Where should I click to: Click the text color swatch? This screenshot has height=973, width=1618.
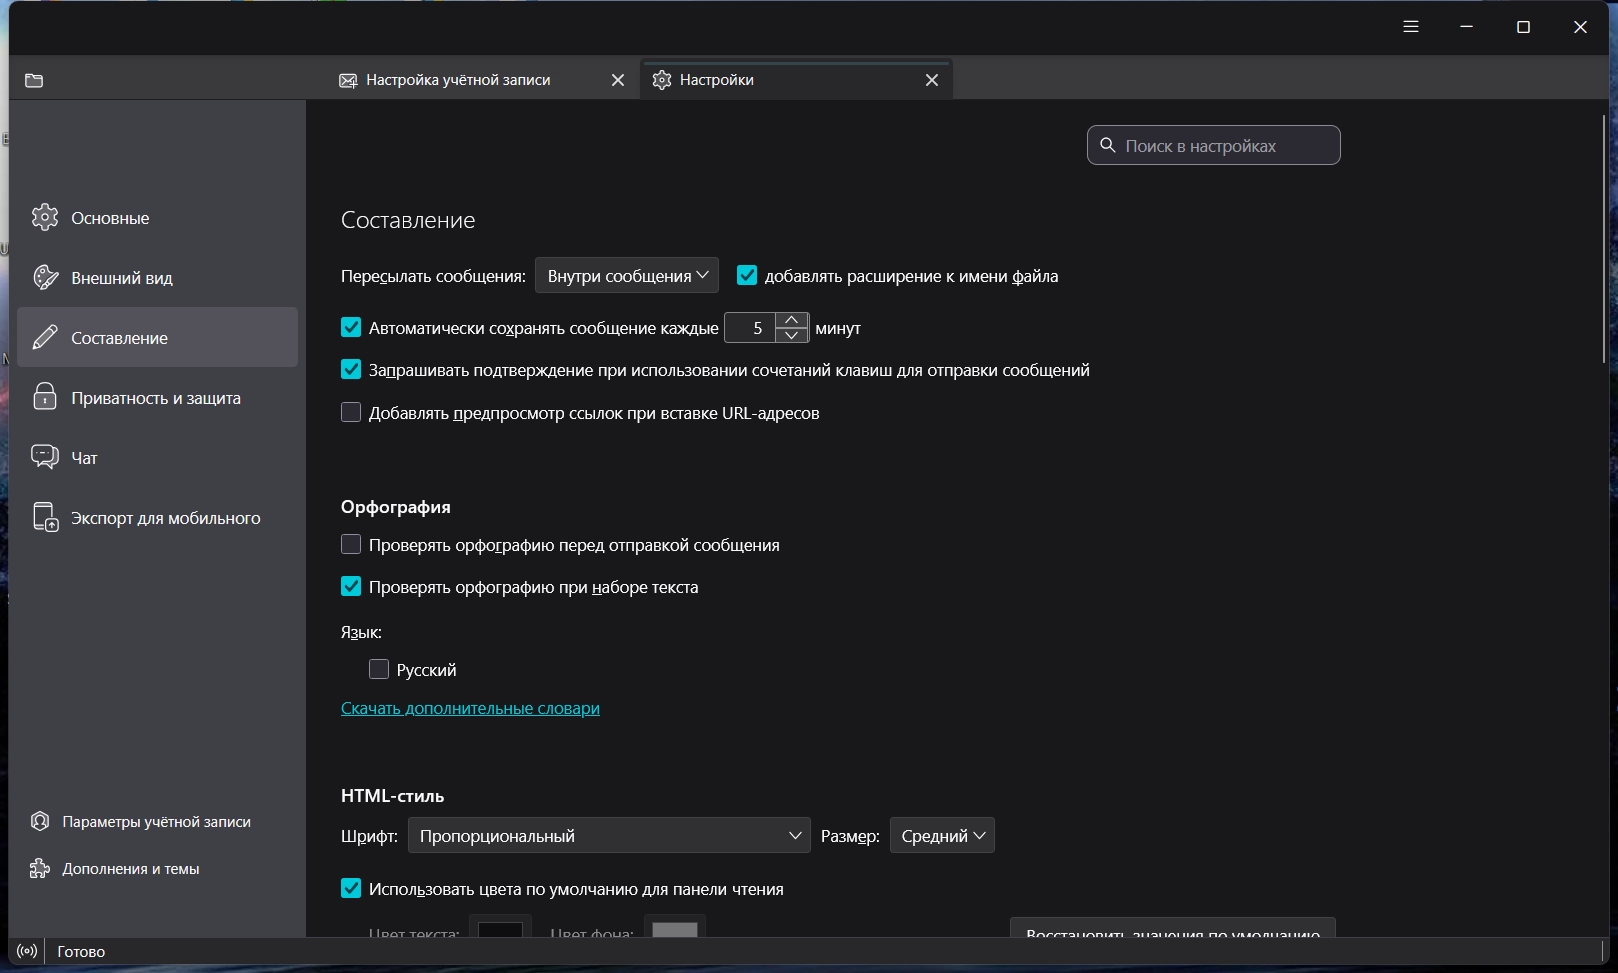(500, 928)
